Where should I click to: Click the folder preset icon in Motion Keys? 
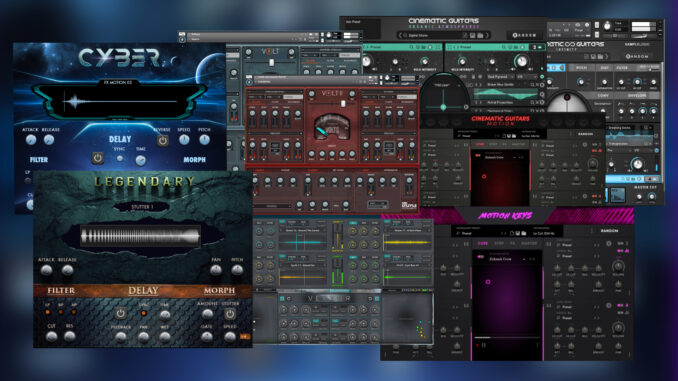(x=523, y=234)
